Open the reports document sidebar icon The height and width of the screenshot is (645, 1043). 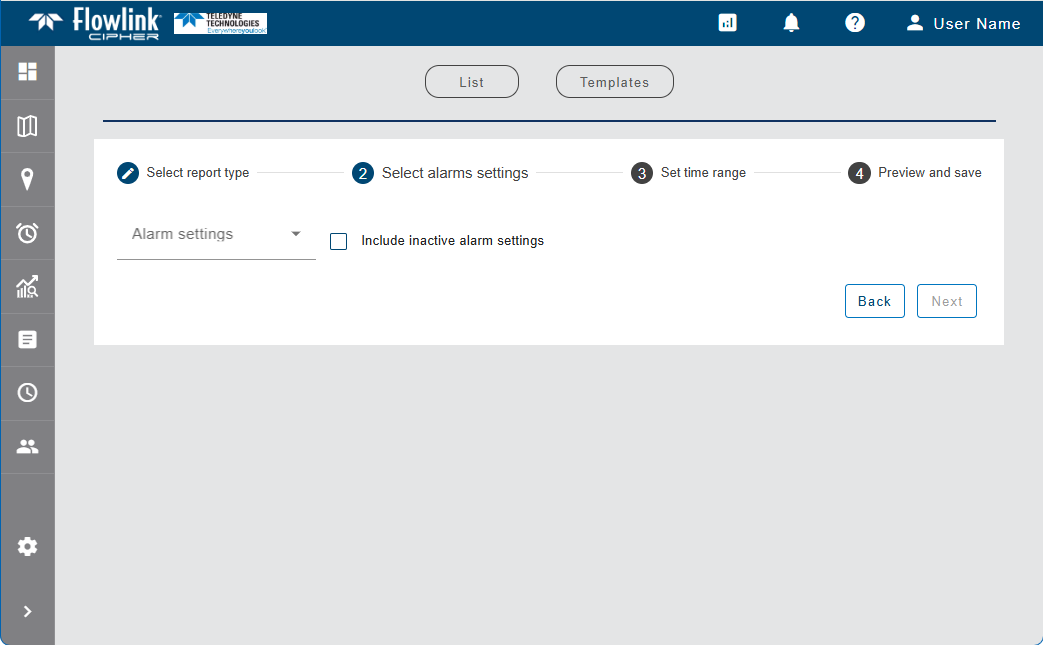27,340
